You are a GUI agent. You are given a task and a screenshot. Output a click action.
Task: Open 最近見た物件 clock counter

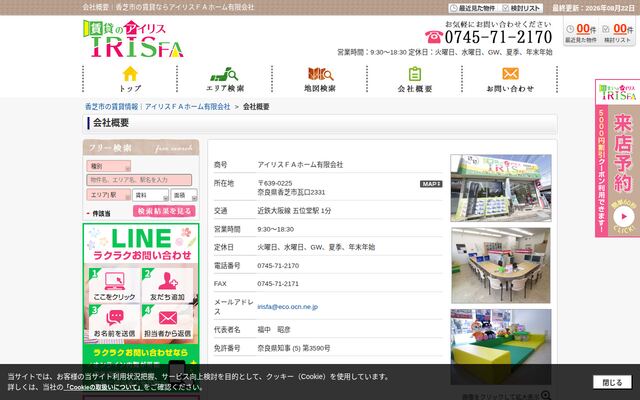(x=581, y=32)
